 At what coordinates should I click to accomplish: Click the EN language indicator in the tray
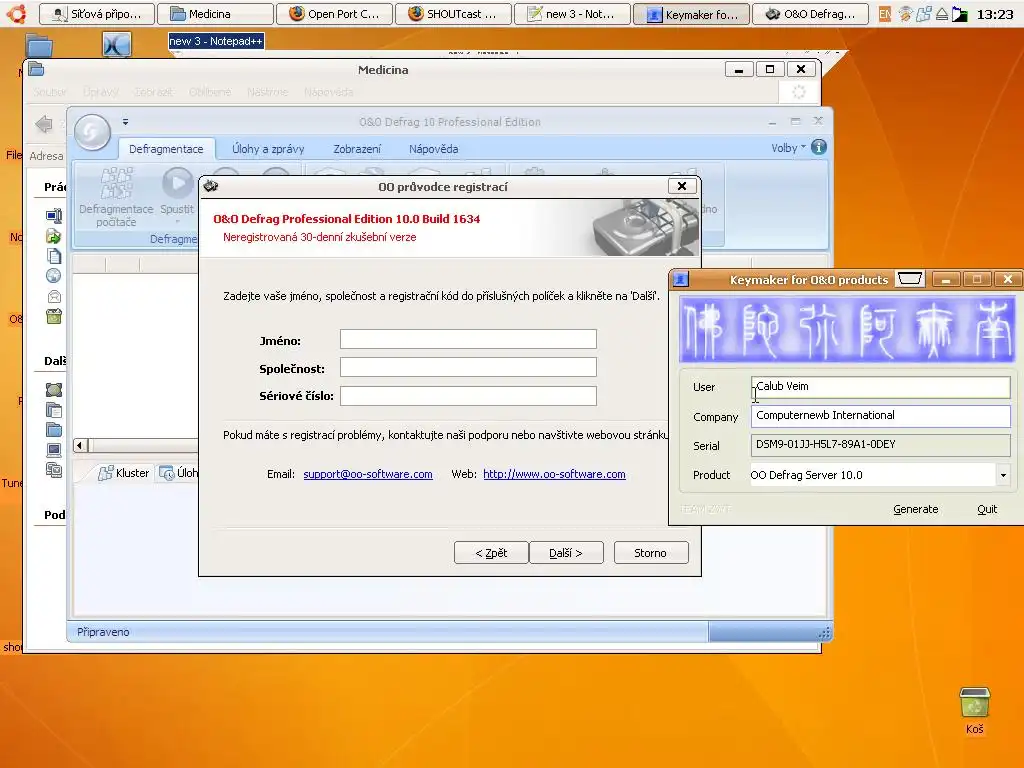point(885,14)
